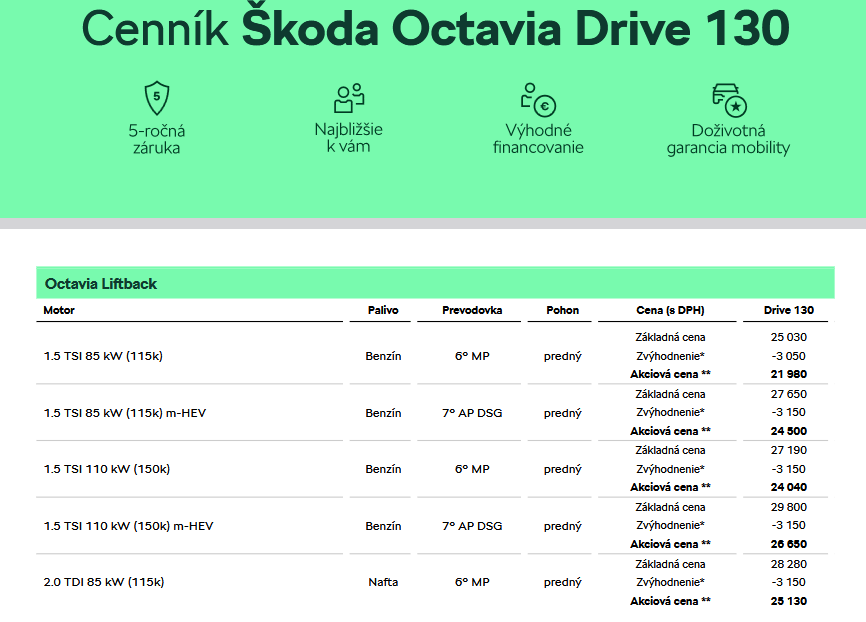Click the action price 24 500
Screen dimensions: 866x622
point(789,431)
